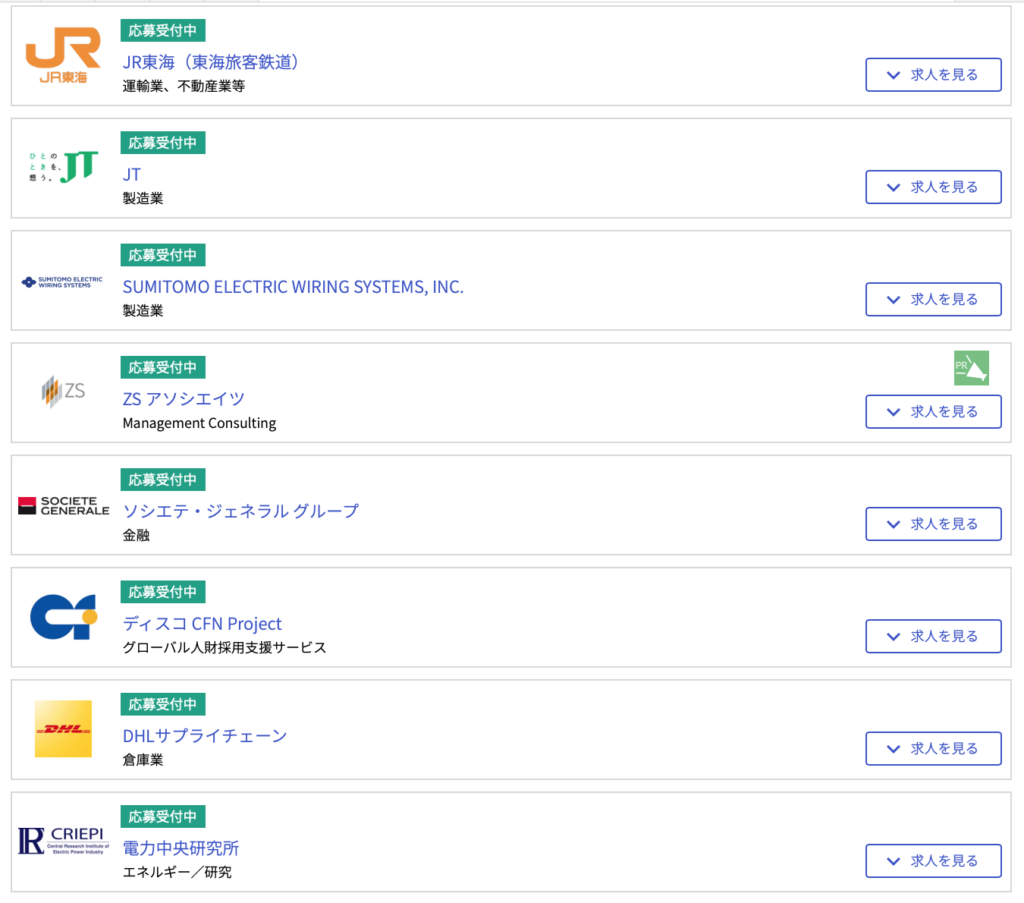Open the JT company link
The image size is (1024, 903).
(132, 174)
